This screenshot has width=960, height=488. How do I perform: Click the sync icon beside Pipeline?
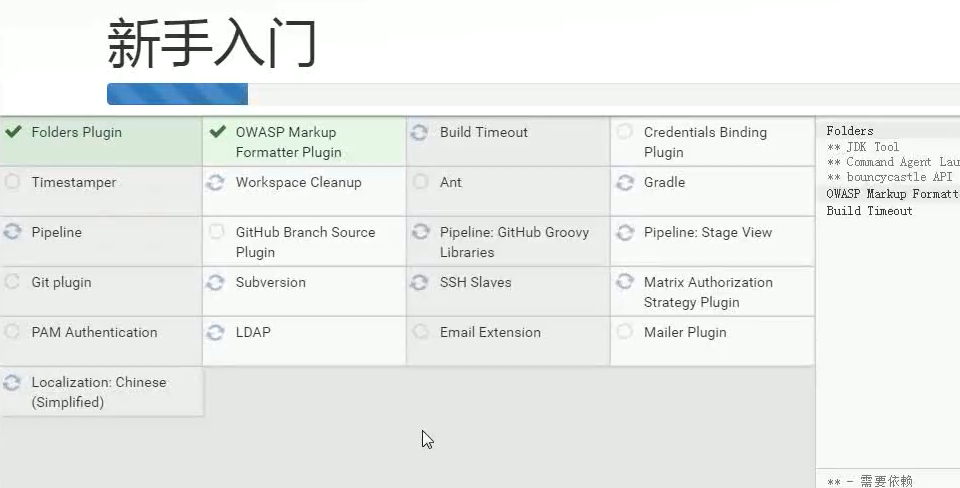pos(12,232)
